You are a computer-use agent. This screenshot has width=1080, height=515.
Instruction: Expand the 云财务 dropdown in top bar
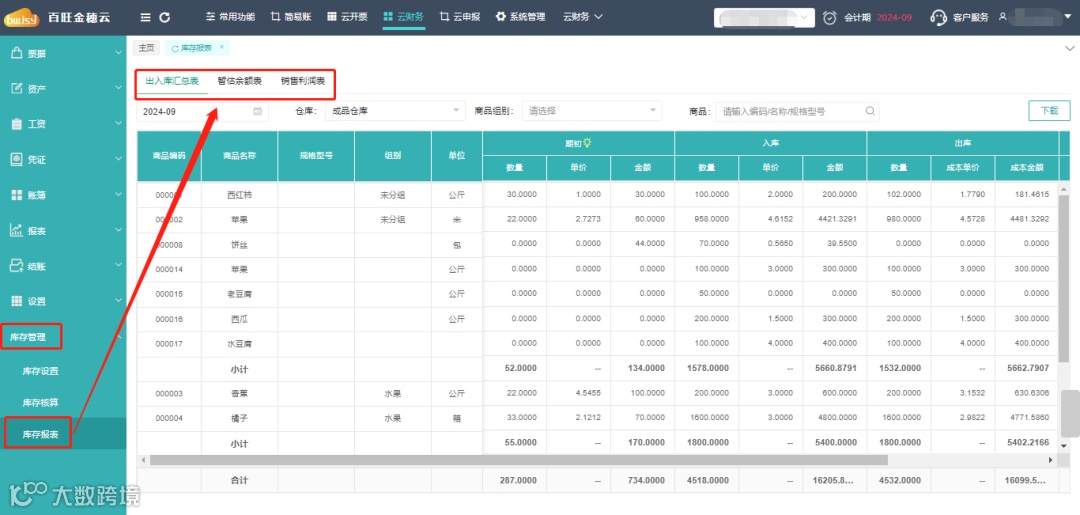point(583,17)
